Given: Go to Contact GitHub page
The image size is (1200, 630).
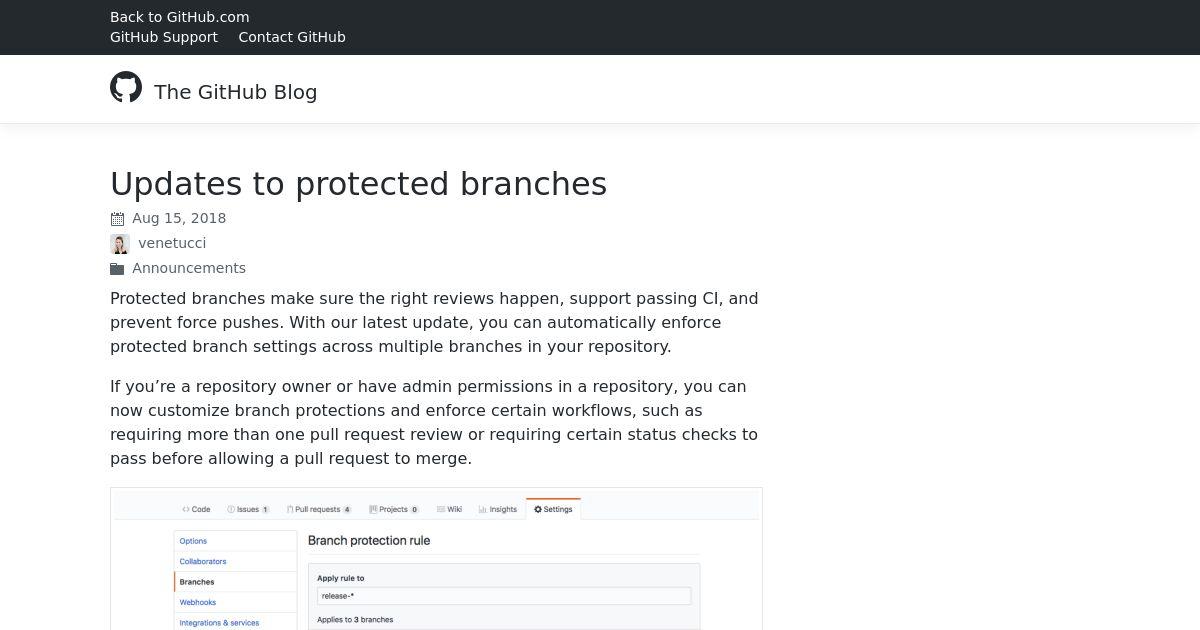Looking at the screenshot, I should click(x=292, y=37).
